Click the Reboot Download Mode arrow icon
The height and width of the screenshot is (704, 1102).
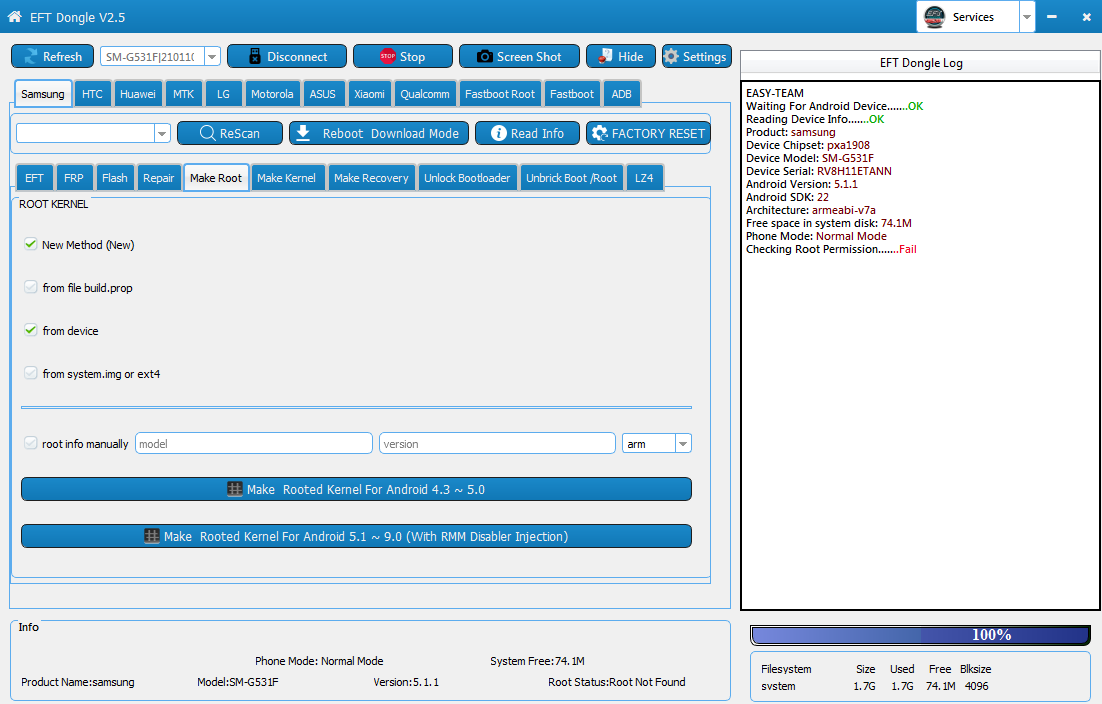[303, 133]
